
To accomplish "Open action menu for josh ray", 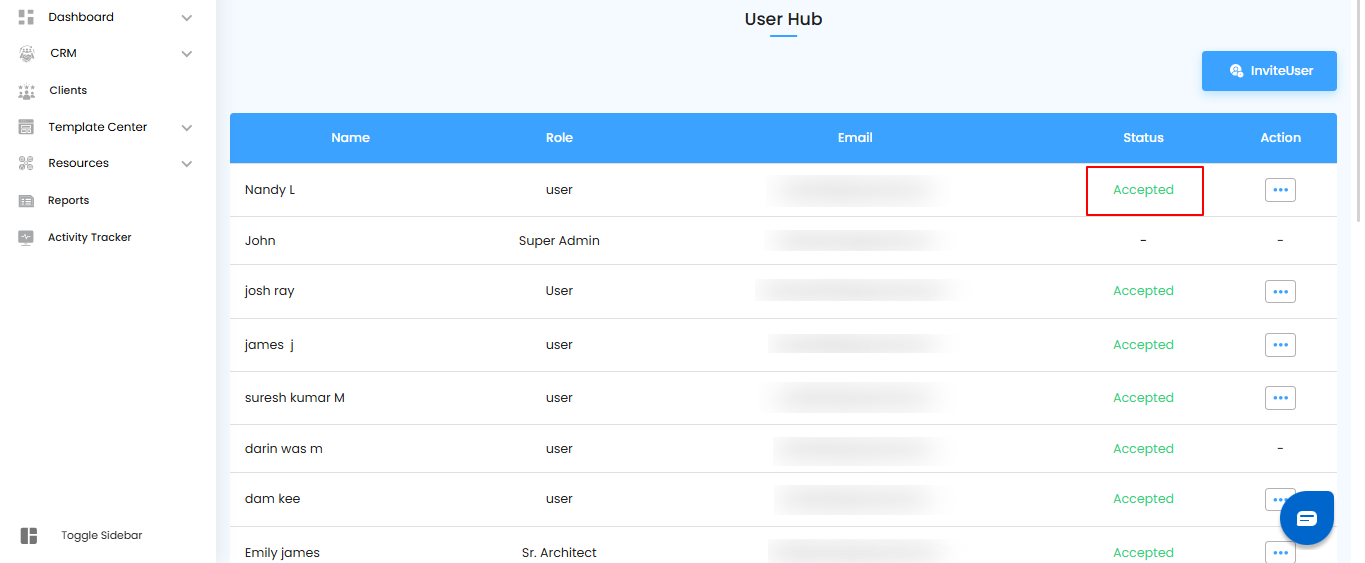I will (x=1280, y=291).
